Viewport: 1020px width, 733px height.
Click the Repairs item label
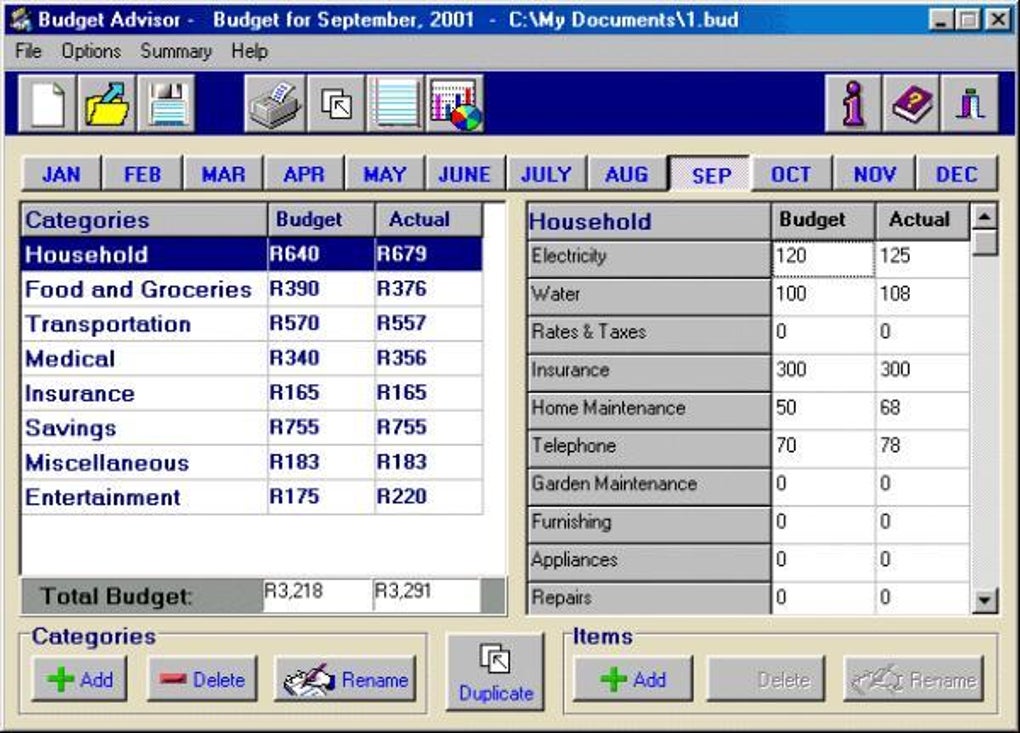pyautogui.click(x=649, y=598)
